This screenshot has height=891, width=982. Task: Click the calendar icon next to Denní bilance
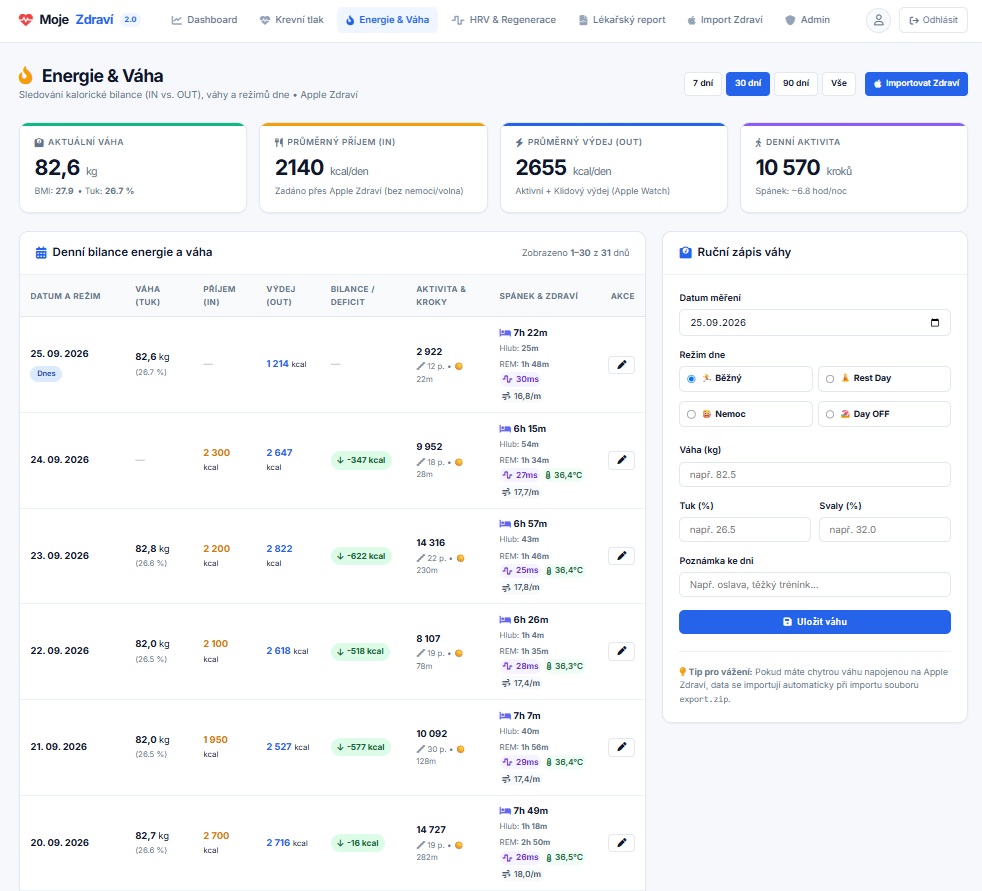(41, 252)
